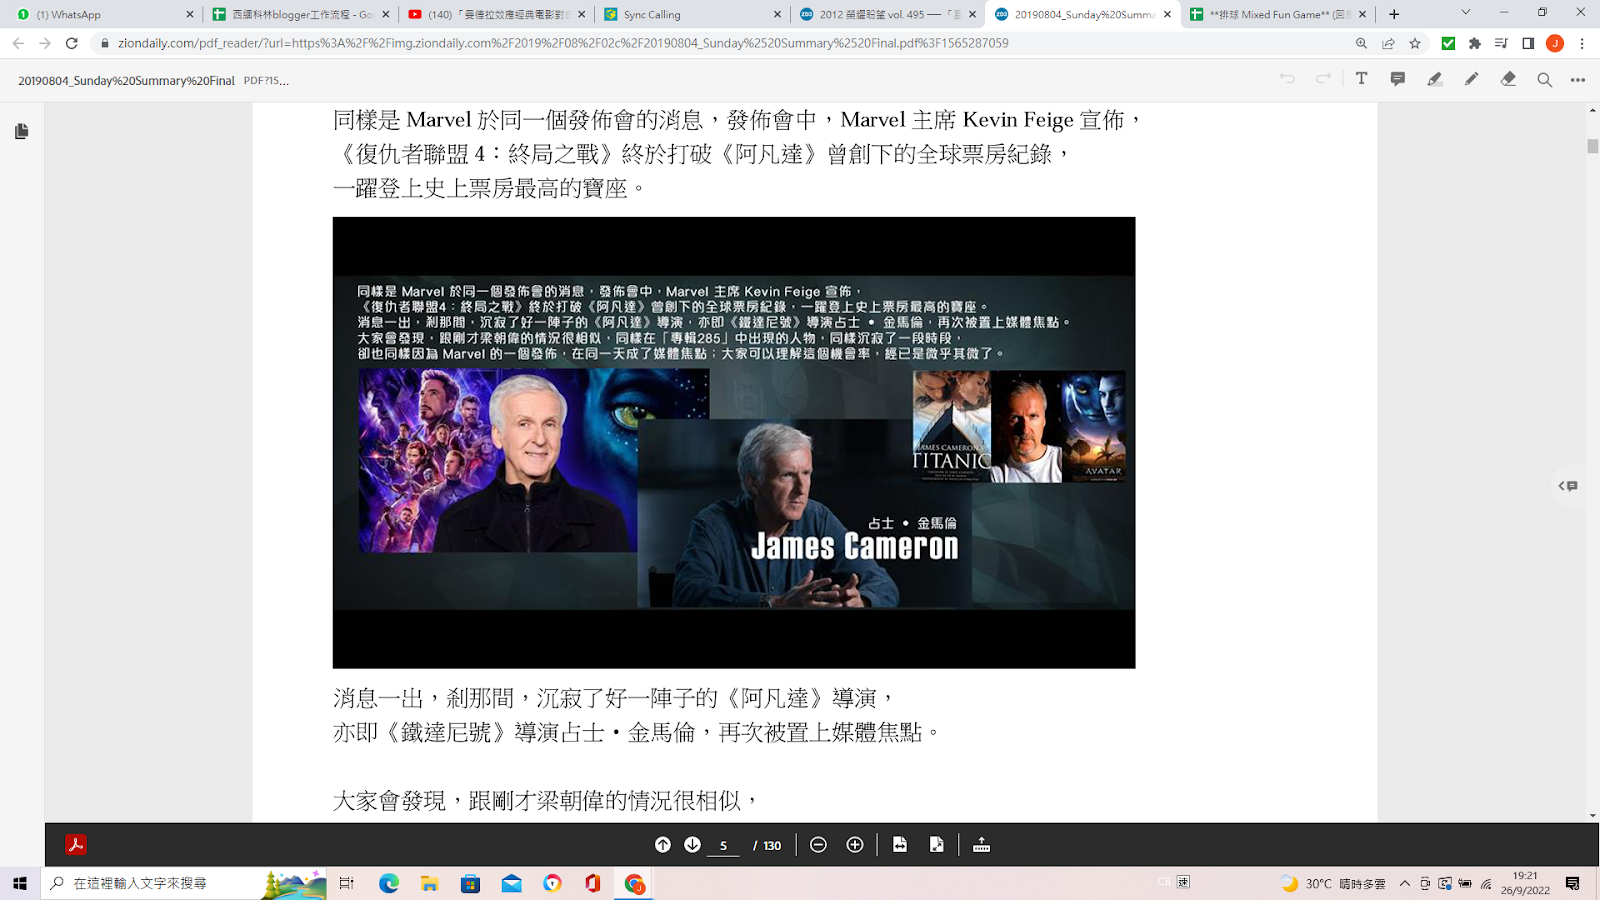
Task: Zoom in with the plus button
Action: (x=855, y=845)
